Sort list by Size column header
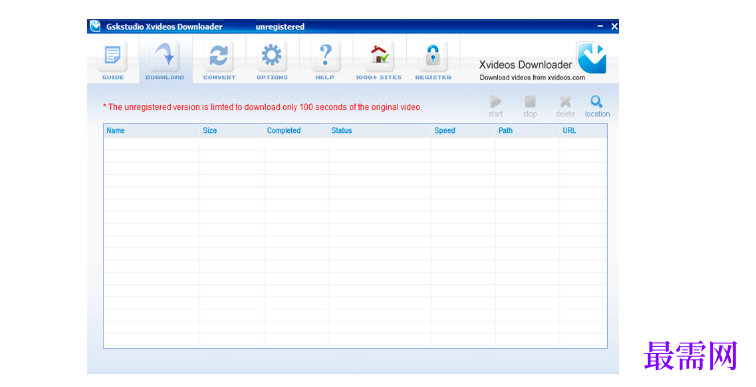The width and height of the screenshot is (756, 387). 231,131
